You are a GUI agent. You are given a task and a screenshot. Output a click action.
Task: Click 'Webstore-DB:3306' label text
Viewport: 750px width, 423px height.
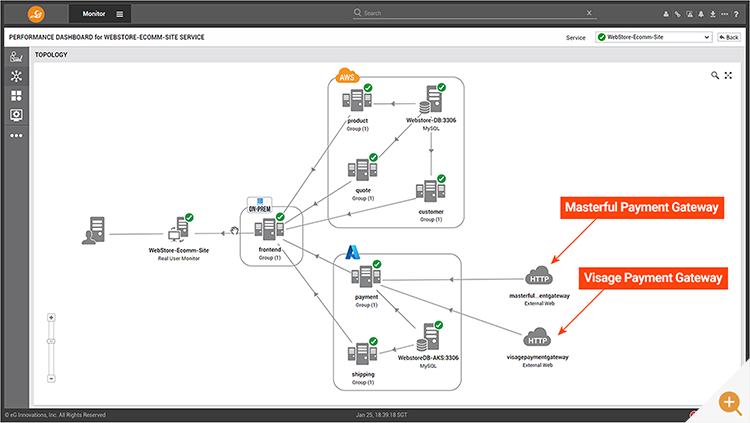431,120
